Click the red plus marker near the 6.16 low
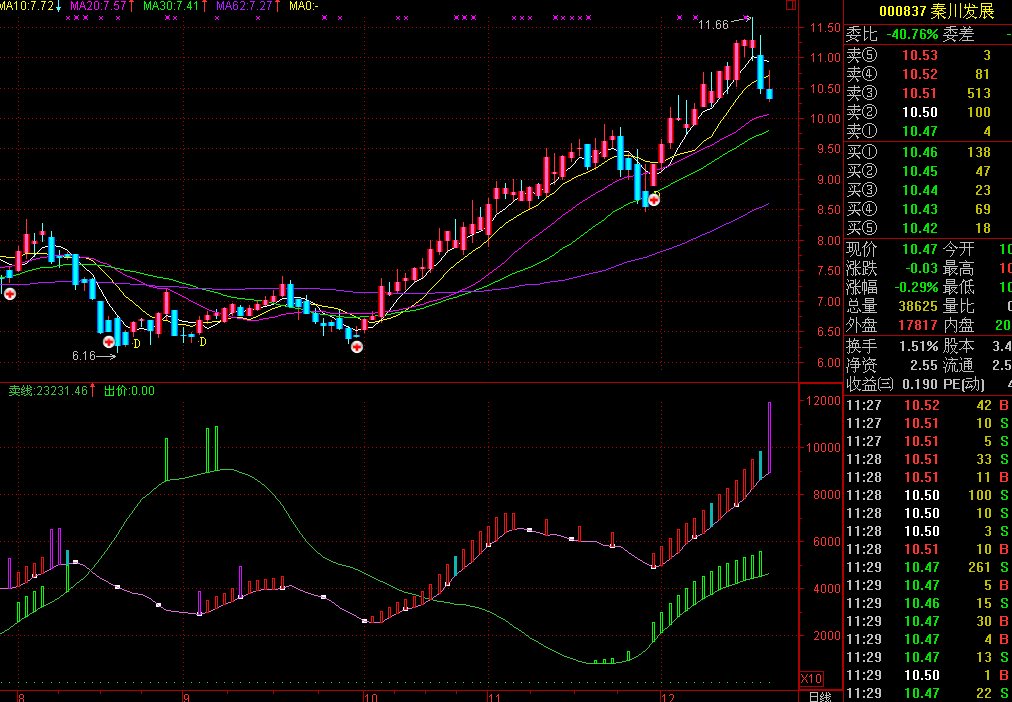This screenshot has width=1012, height=702. pyautogui.click(x=109, y=342)
